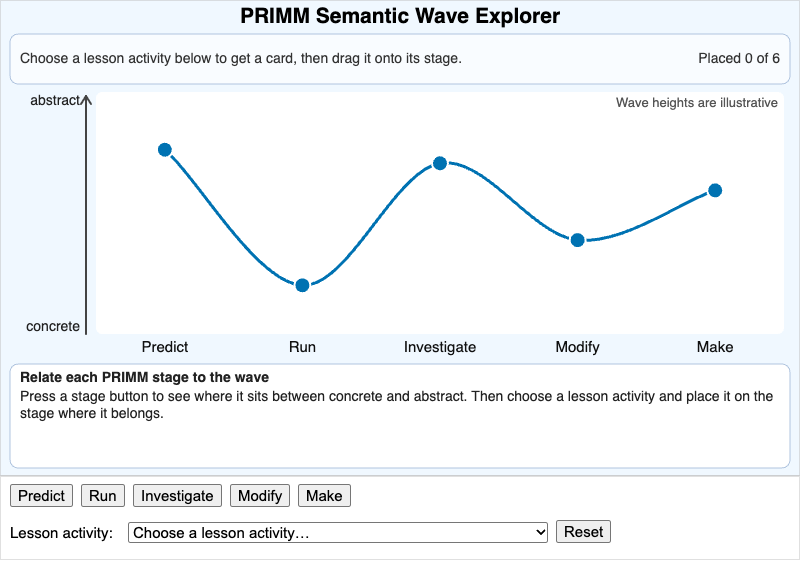Click the Make point on the wave

click(715, 191)
